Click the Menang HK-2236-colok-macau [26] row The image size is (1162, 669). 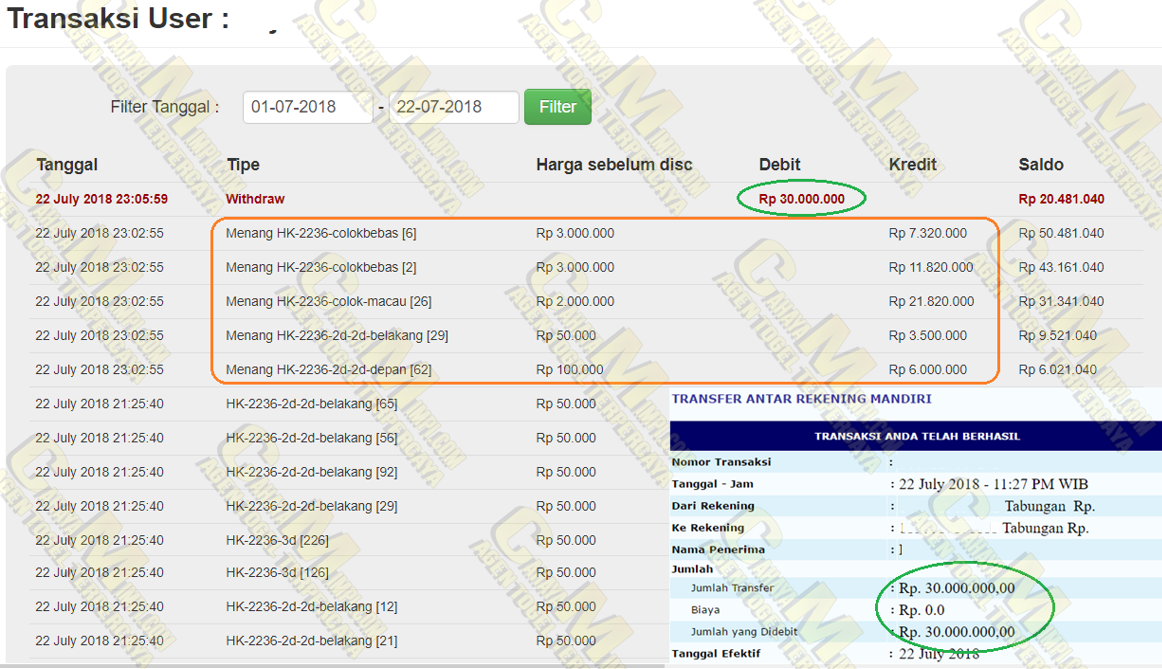[328, 302]
